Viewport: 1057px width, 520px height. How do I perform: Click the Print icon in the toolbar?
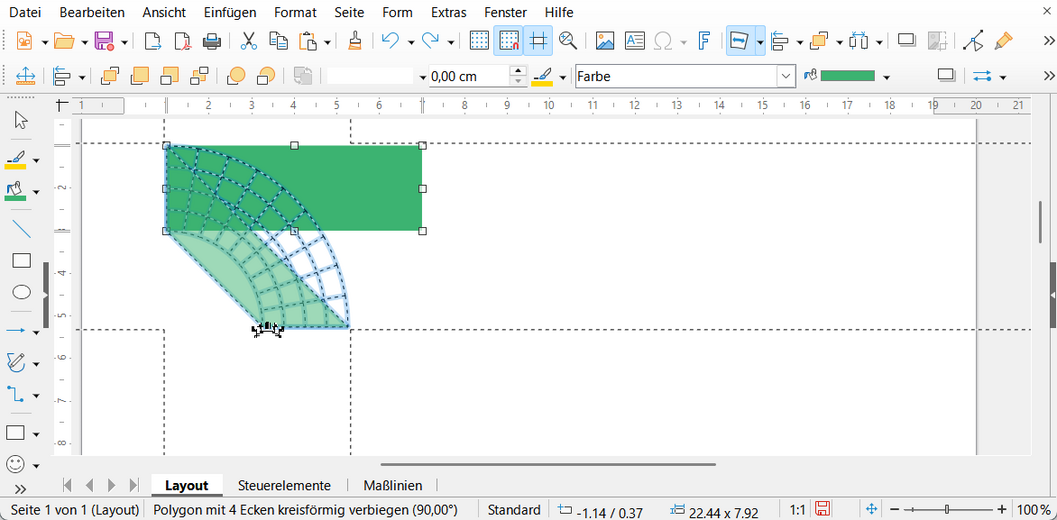(x=212, y=41)
